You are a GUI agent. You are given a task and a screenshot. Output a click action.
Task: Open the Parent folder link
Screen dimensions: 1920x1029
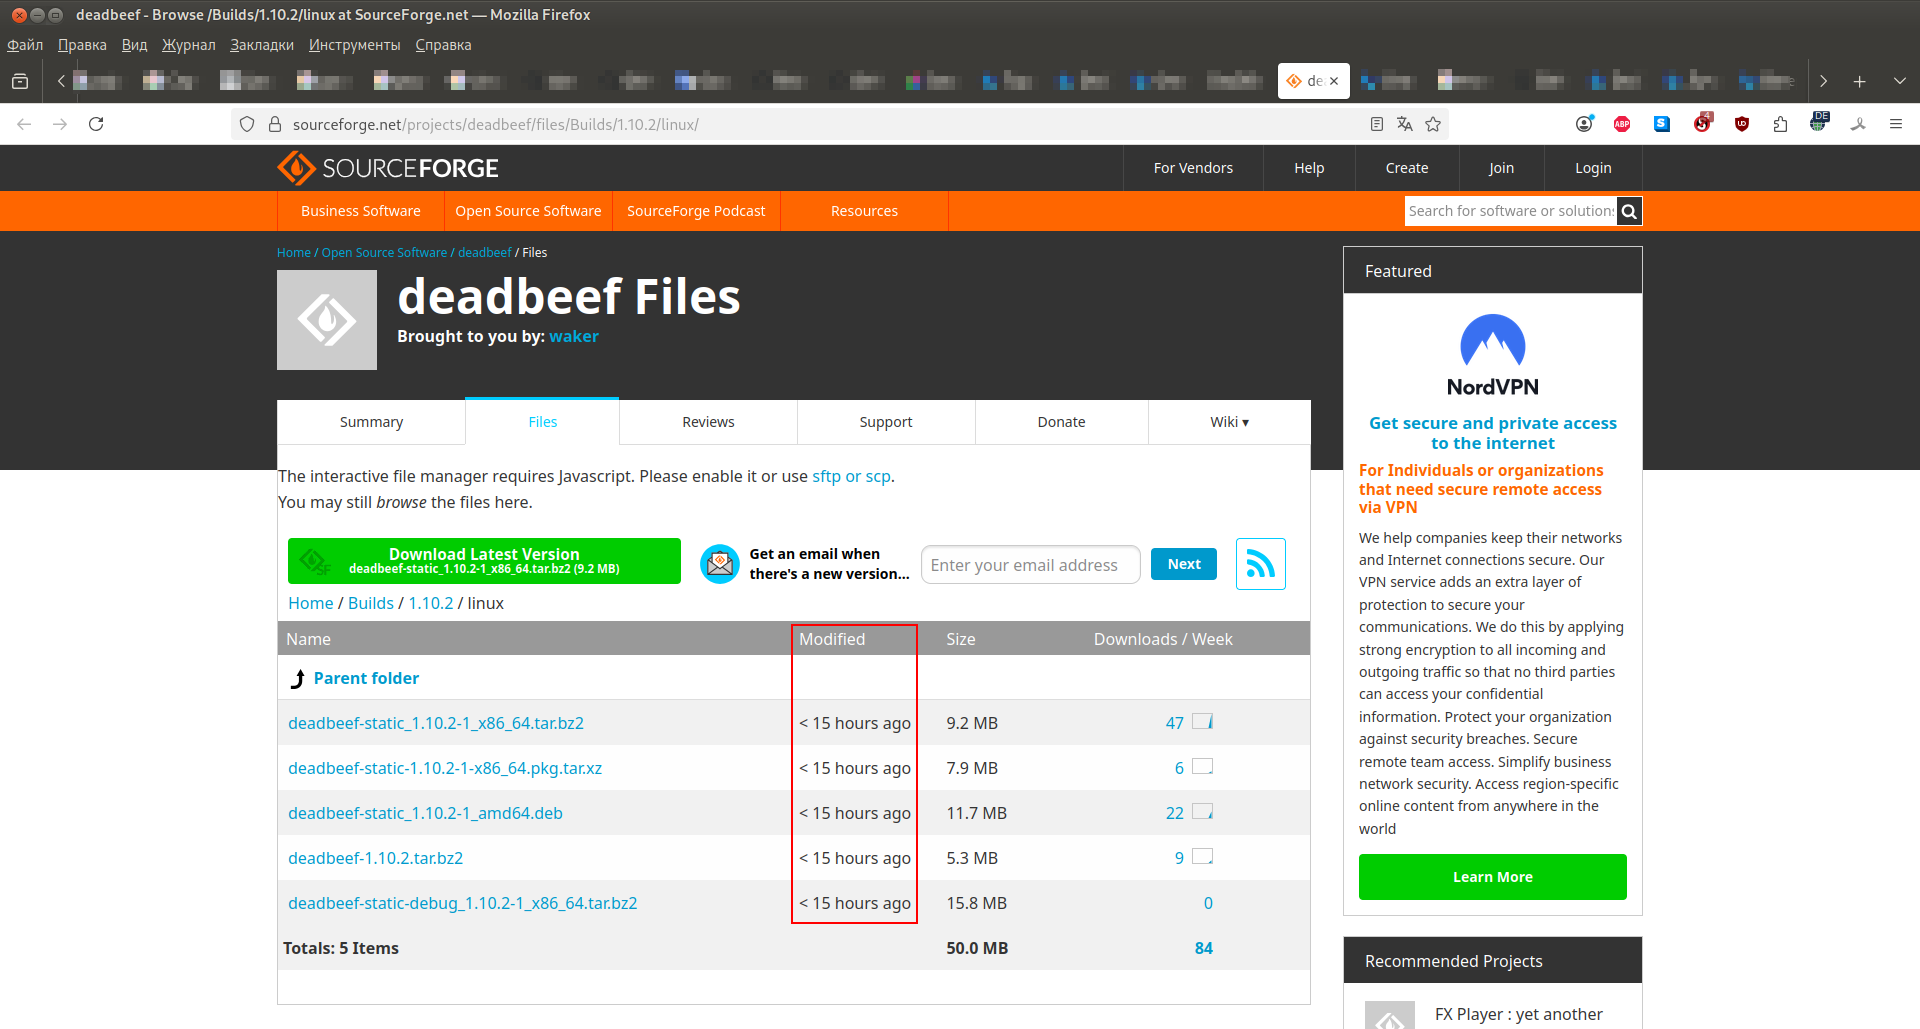366,678
